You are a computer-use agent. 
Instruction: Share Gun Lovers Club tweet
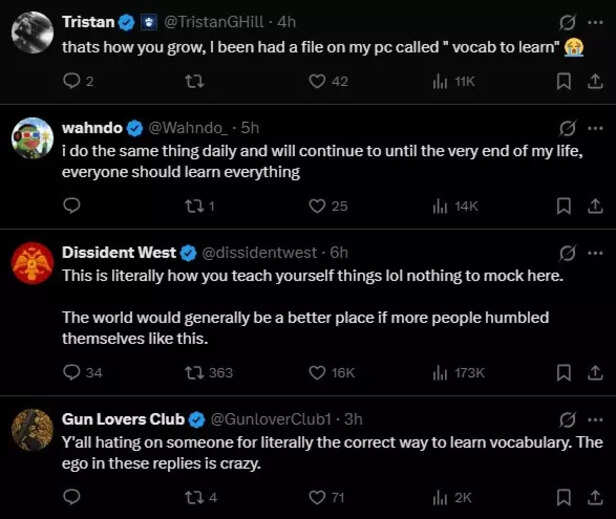(594, 496)
